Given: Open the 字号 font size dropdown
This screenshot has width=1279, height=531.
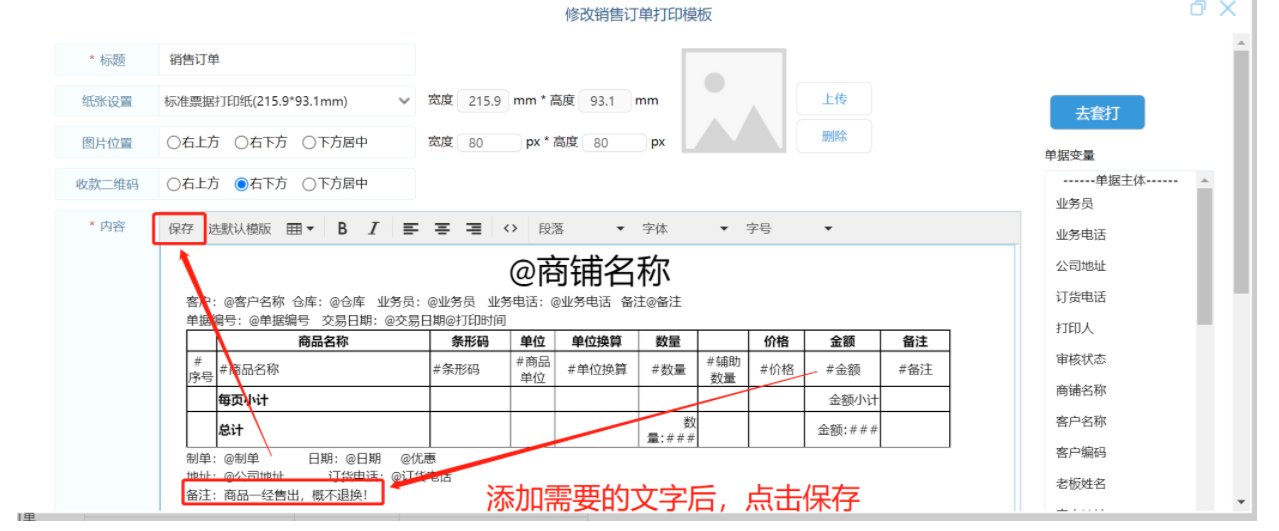Looking at the screenshot, I should click(789, 229).
